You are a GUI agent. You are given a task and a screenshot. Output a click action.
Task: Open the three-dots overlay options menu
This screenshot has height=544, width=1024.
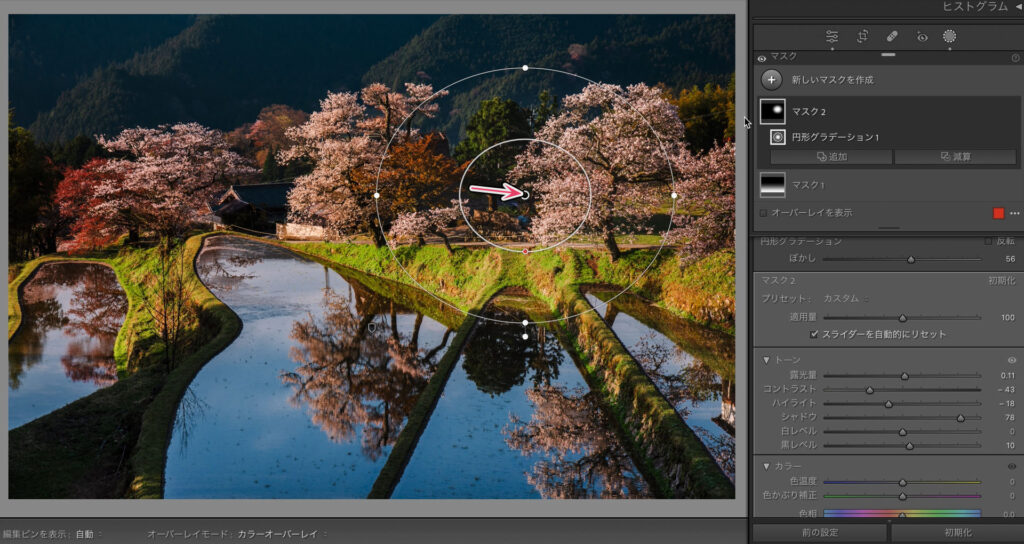[x=1014, y=213]
